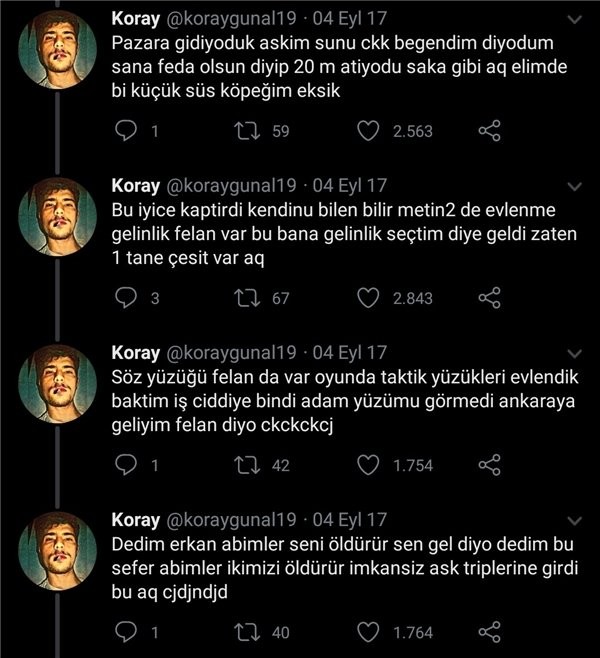
Task: Reply to the tweet about the pazara
Action: (x=125, y=131)
